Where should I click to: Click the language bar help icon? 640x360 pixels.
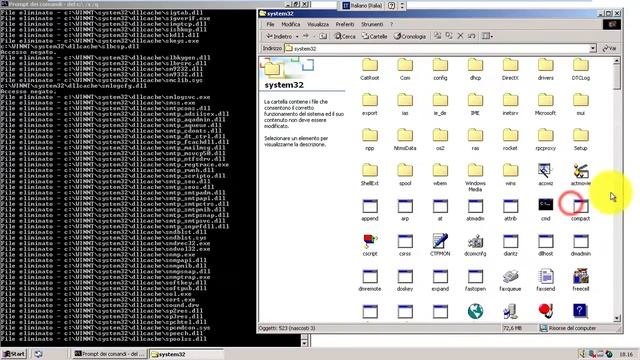(x=391, y=5)
